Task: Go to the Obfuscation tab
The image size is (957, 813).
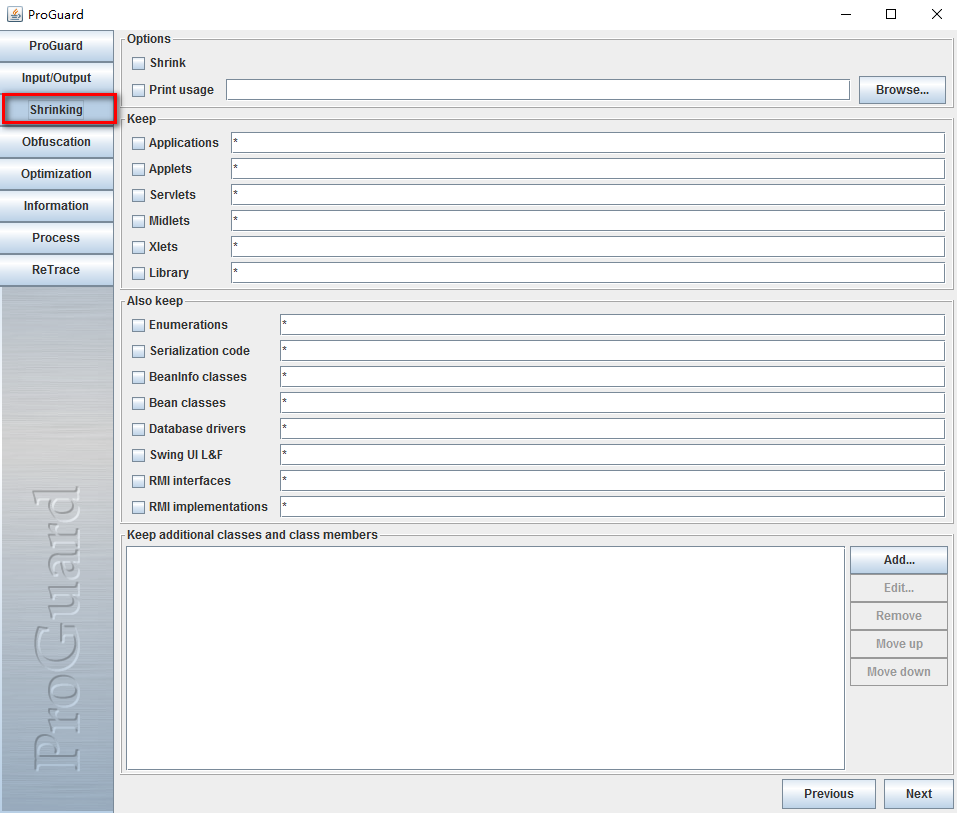Action: coord(56,142)
